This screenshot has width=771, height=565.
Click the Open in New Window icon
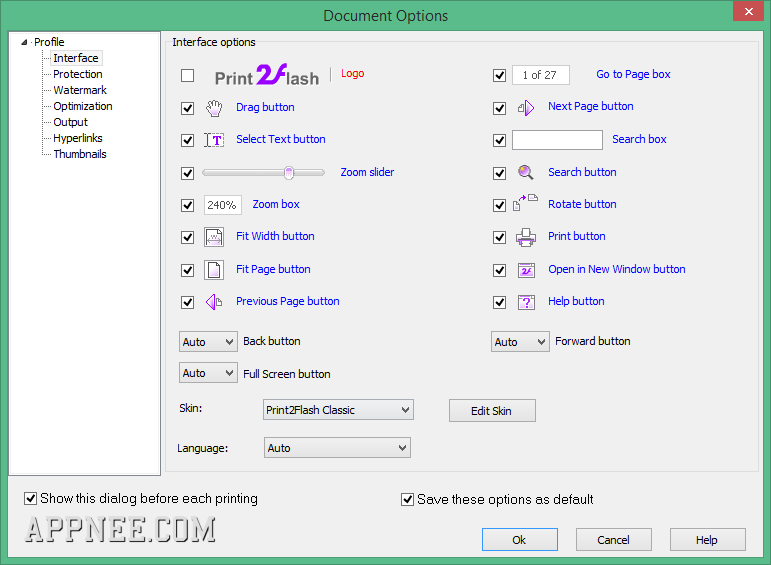(526, 270)
